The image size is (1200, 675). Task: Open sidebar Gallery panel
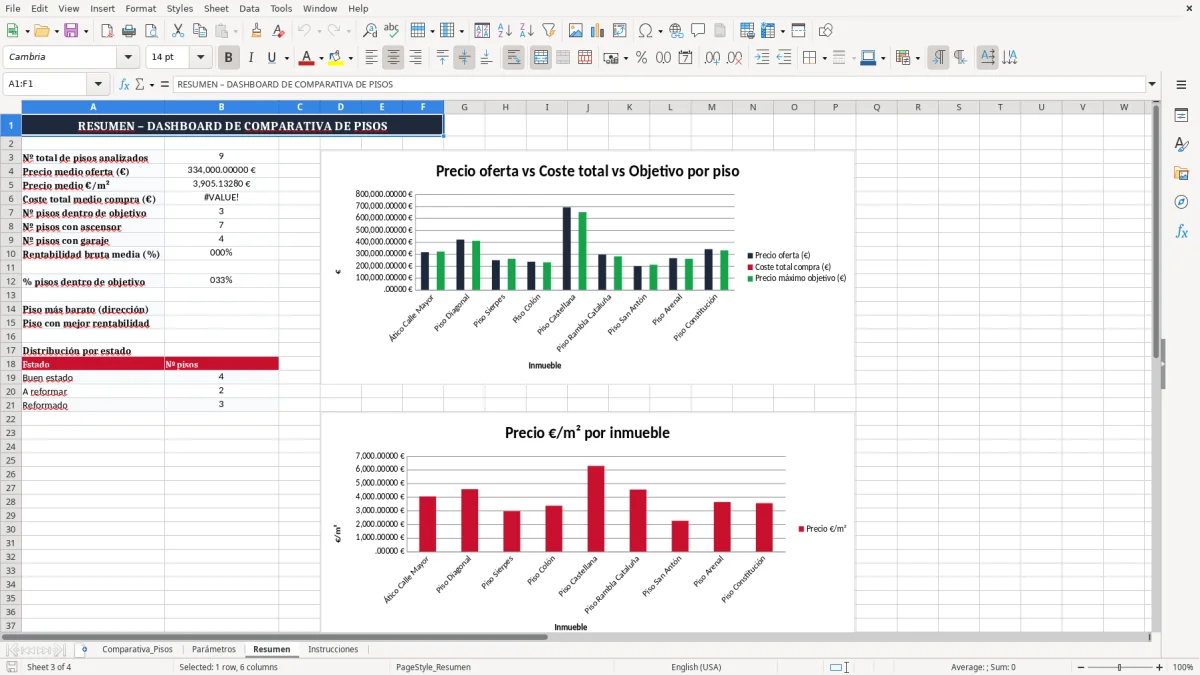coord(1181,173)
